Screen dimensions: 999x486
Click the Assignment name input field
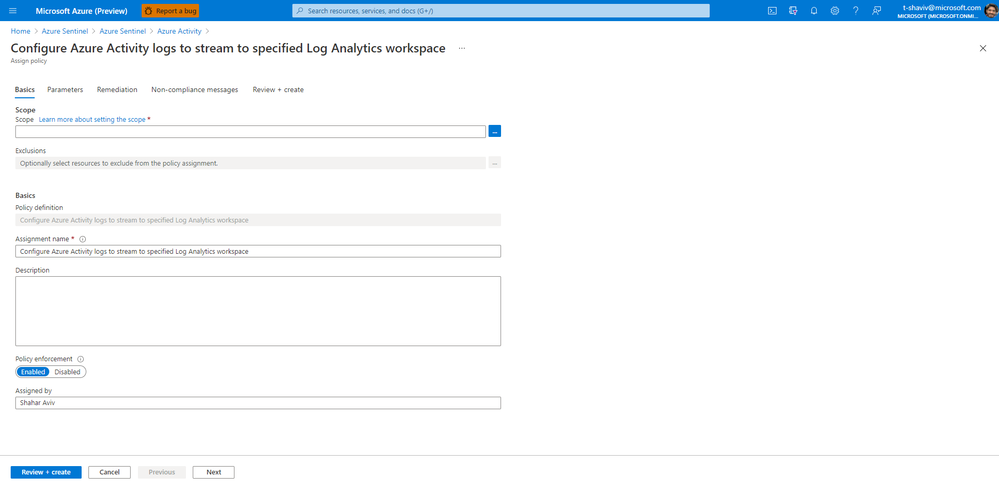[258, 252]
